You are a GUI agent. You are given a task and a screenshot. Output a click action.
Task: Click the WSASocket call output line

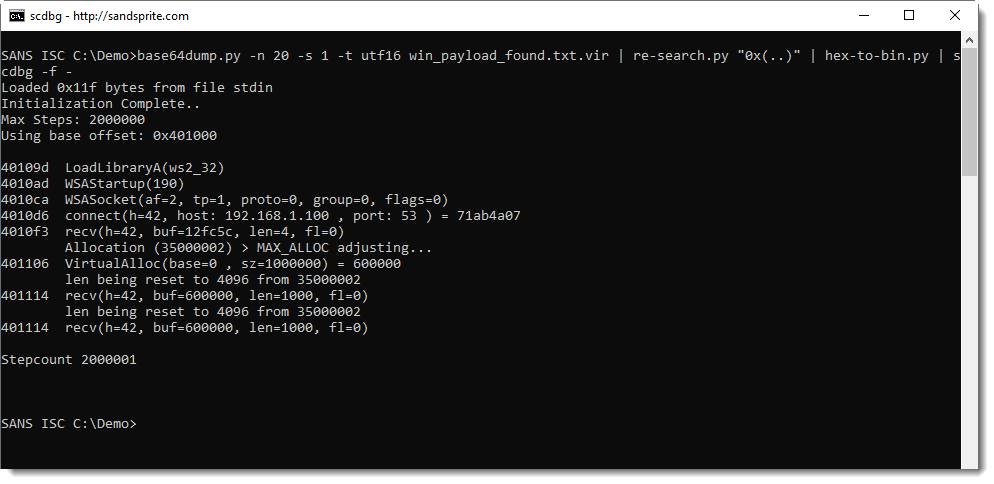[x=224, y=200]
